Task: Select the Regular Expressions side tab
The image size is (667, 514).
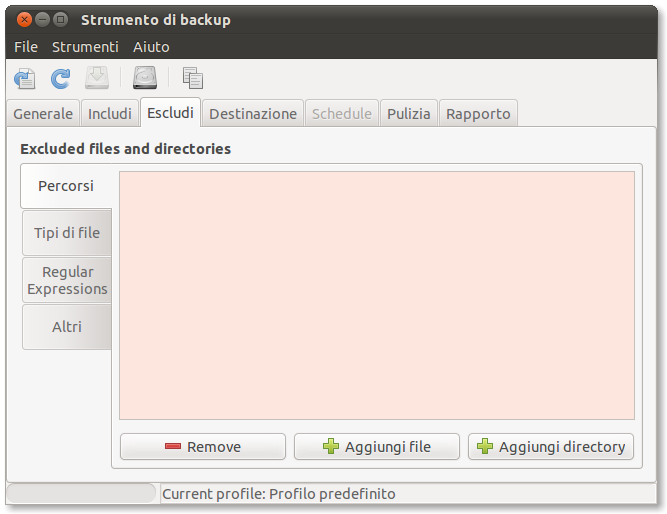Action: point(67,280)
